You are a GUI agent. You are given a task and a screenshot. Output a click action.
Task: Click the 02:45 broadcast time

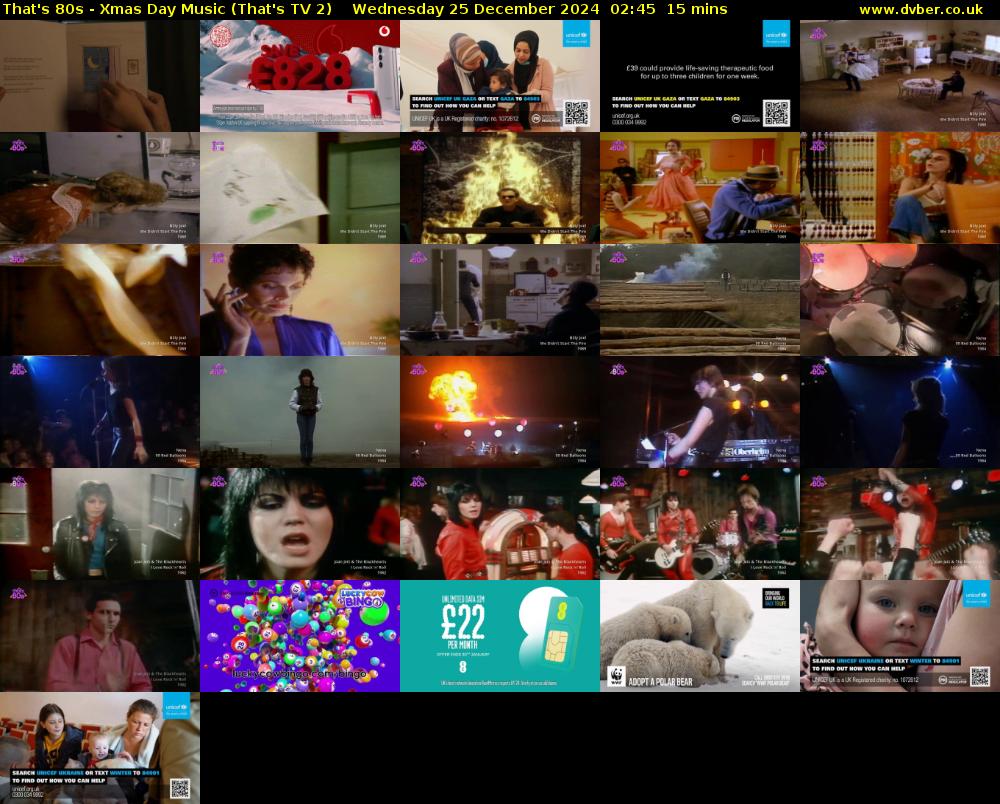point(632,9)
